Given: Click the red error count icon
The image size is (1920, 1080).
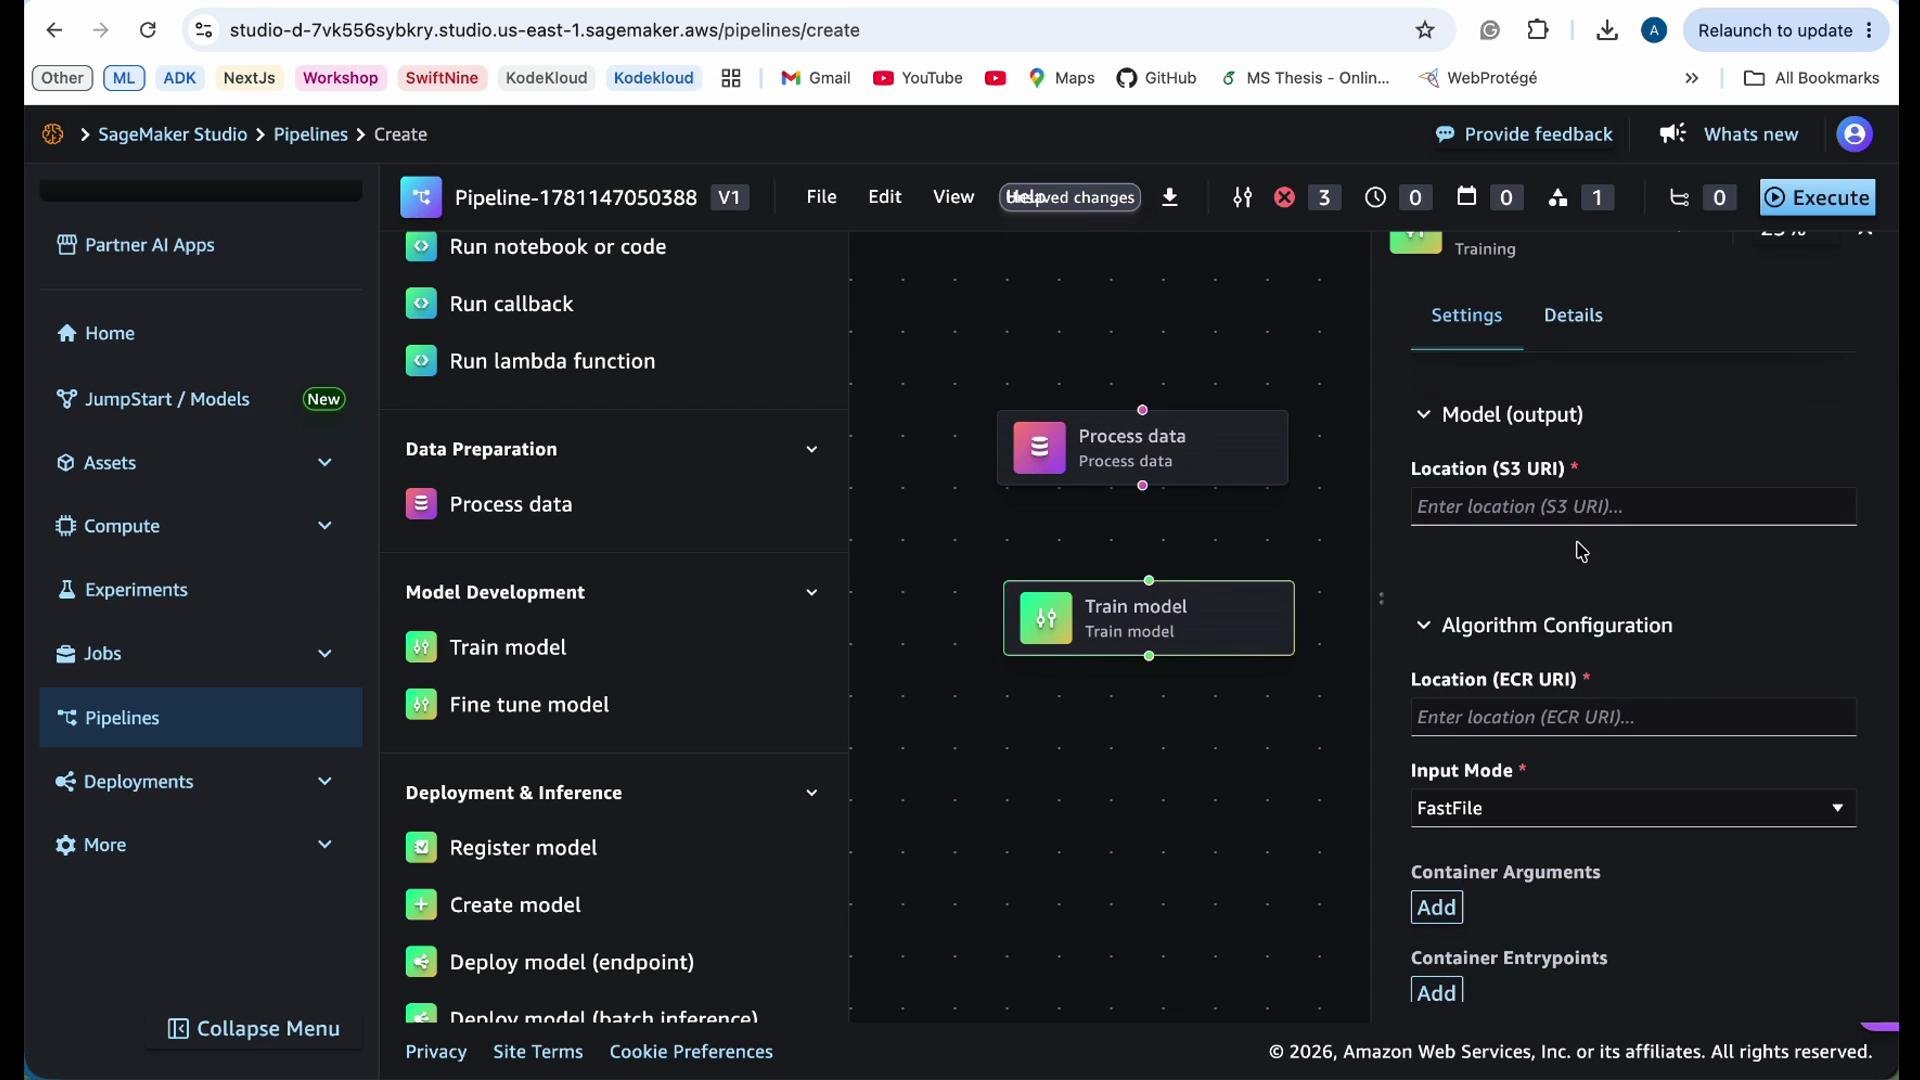Looking at the screenshot, I should [1285, 198].
